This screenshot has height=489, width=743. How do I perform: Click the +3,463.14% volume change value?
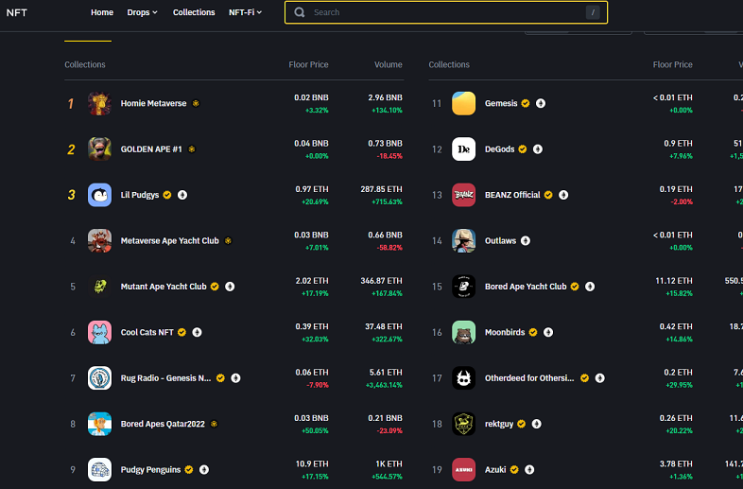(x=384, y=385)
